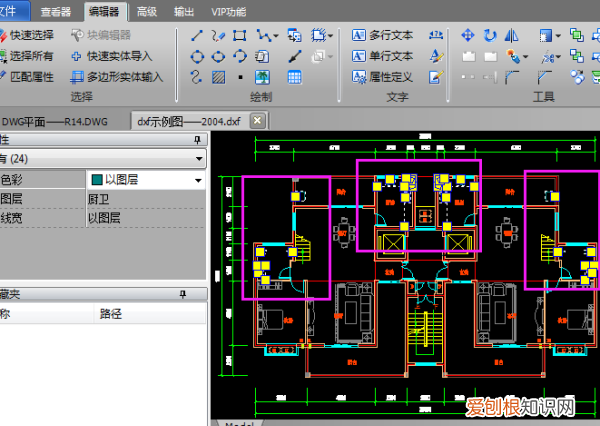Click the 线宽 value 以图层 field
Screen dimensions: 600x426
pos(146,218)
